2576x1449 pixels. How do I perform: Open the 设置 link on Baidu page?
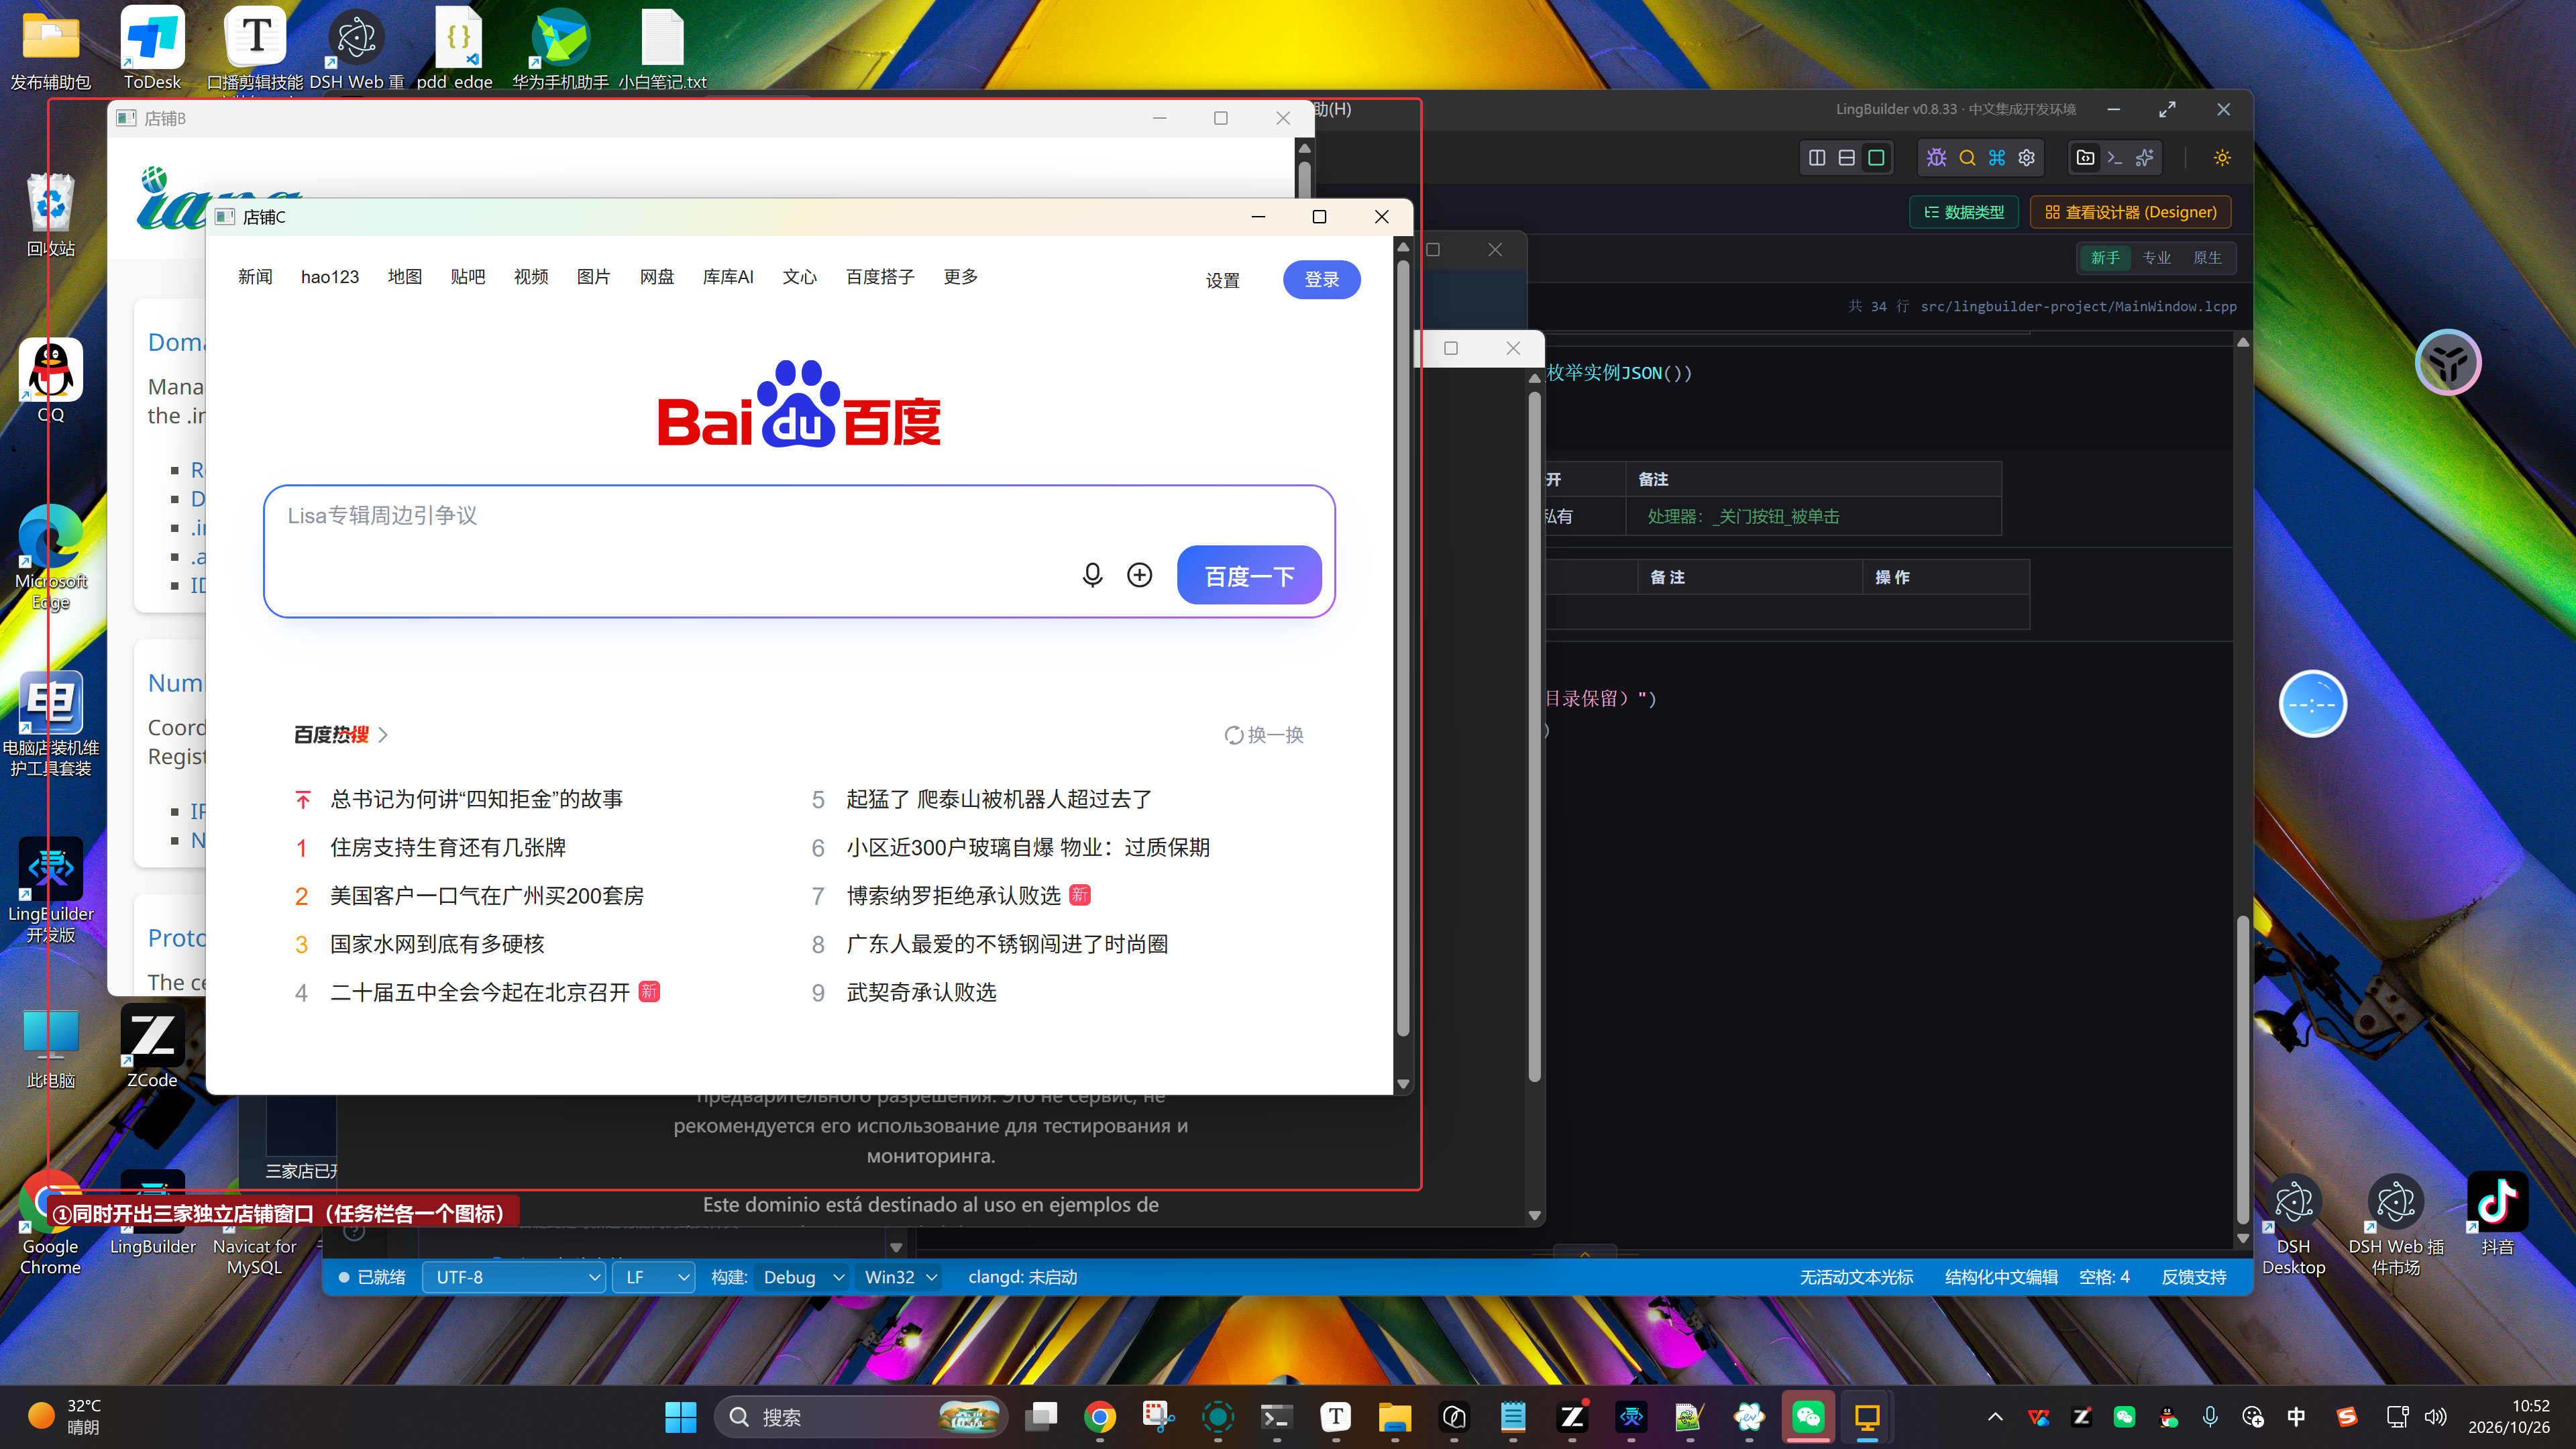tap(1222, 280)
